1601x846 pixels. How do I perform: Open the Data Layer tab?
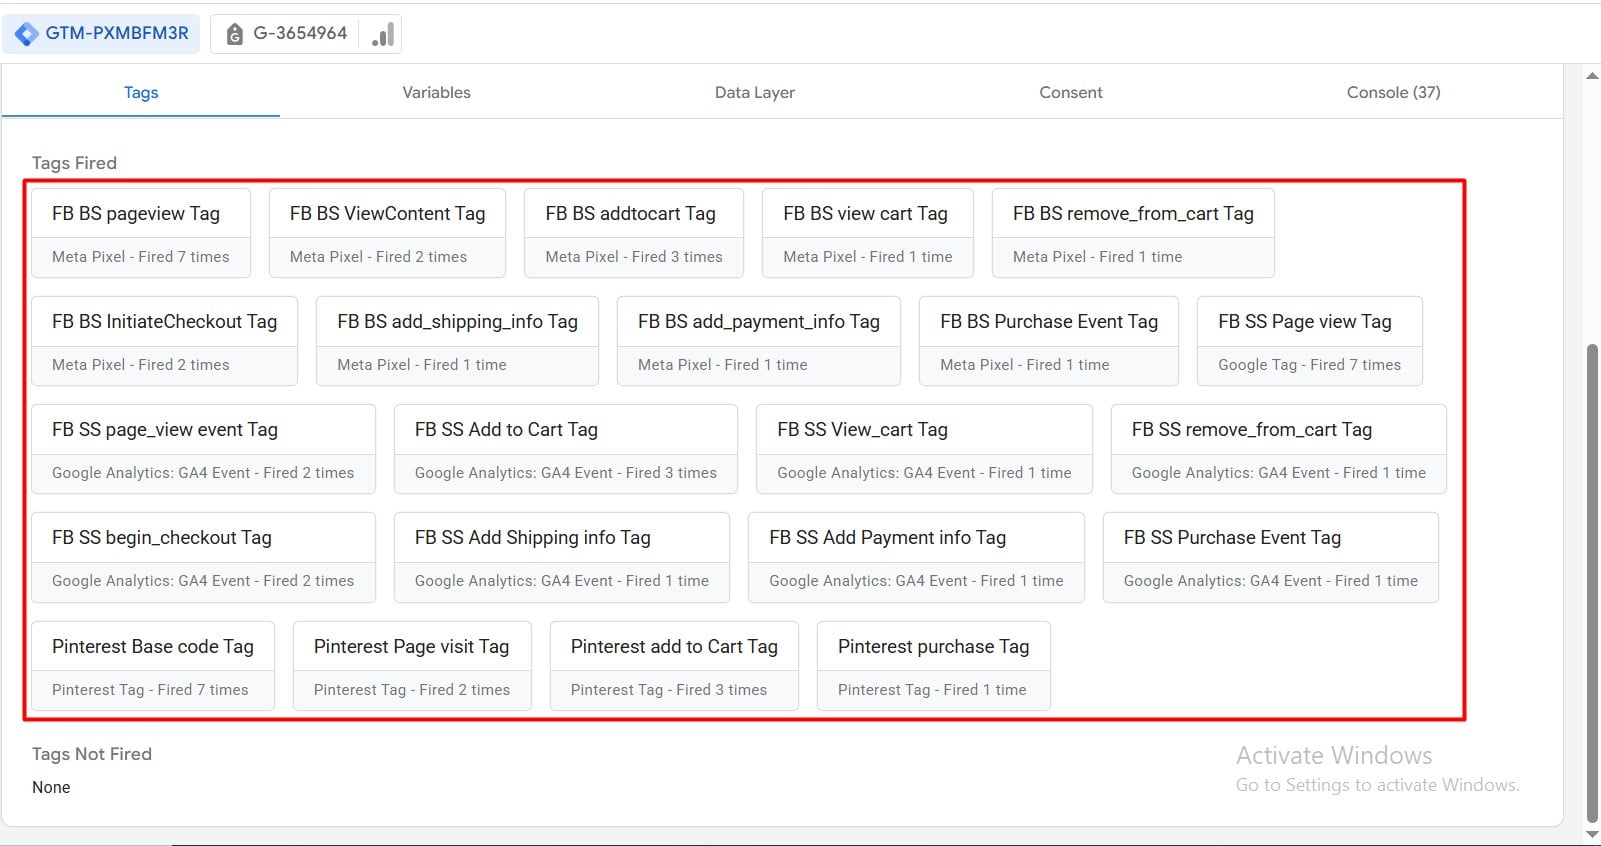pos(755,92)
